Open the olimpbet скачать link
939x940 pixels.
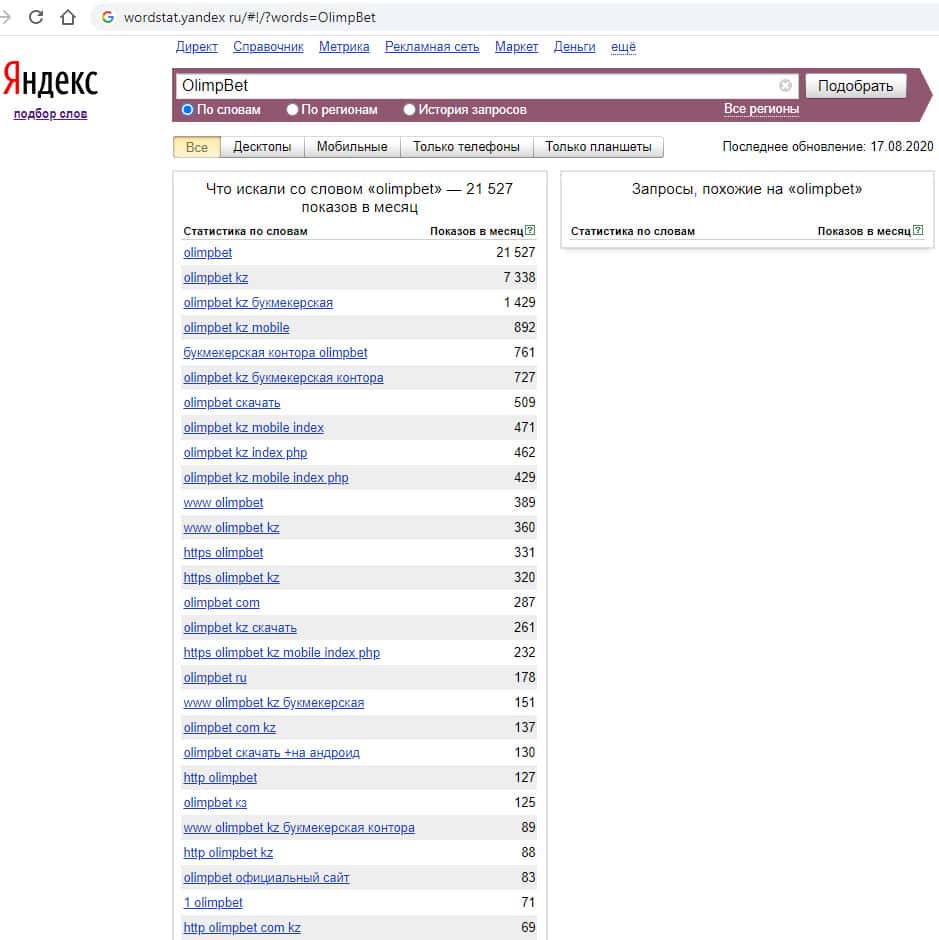[232, 403]
